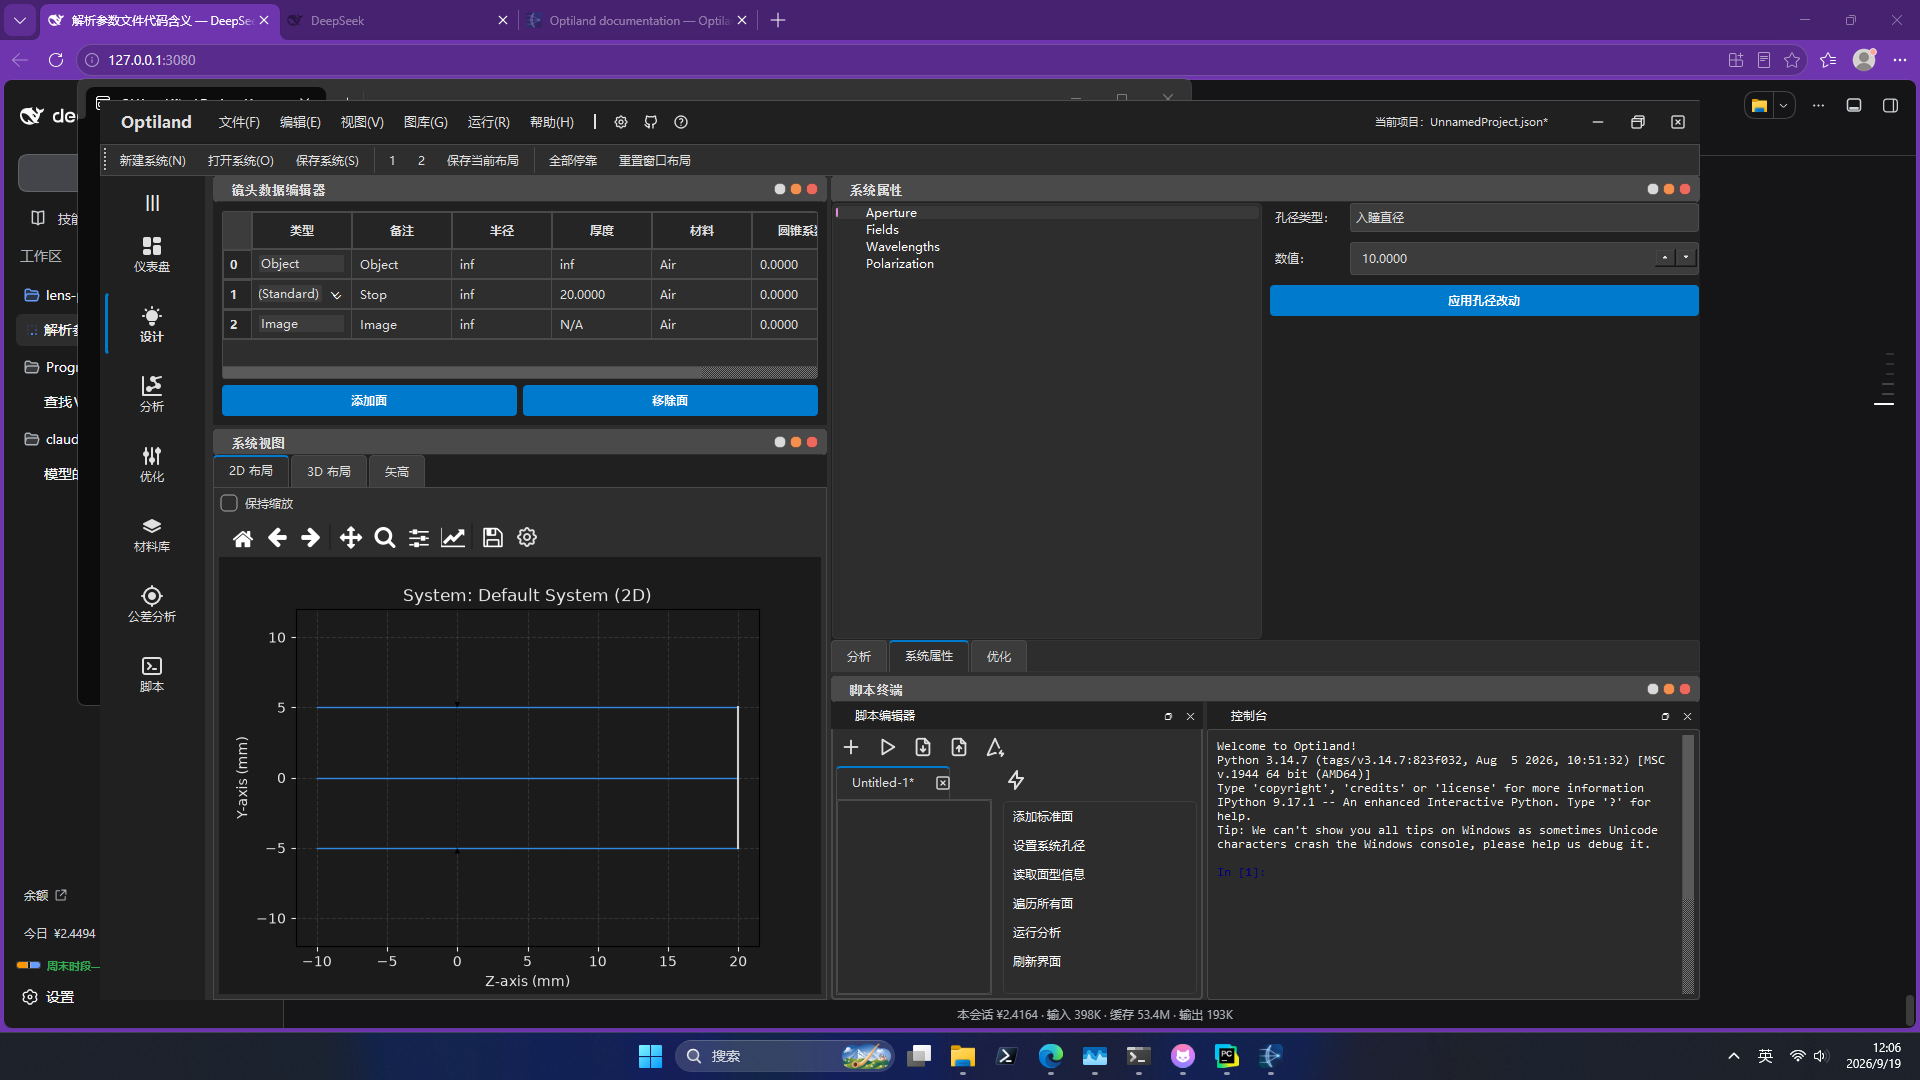Click 保存当前布局 in the toolbar
The width and height of the screenshot is (1920, 1080).
(x=483, y=160)
